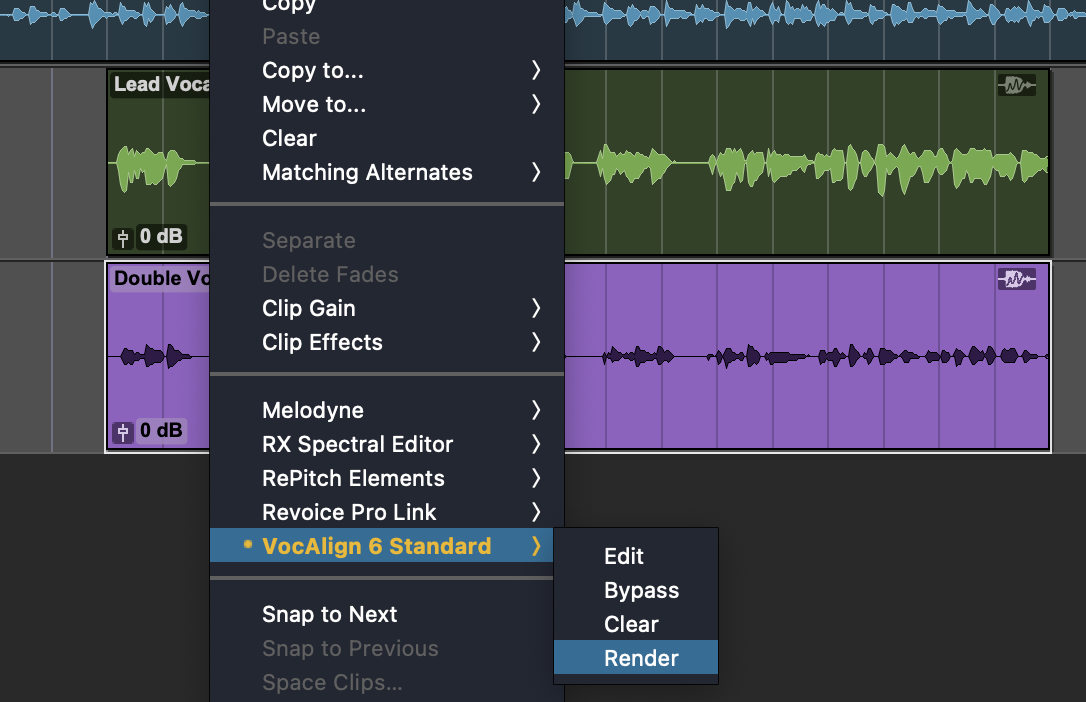
Task: Choose Edit from VocAlign submenu
Action: point(624,556)
